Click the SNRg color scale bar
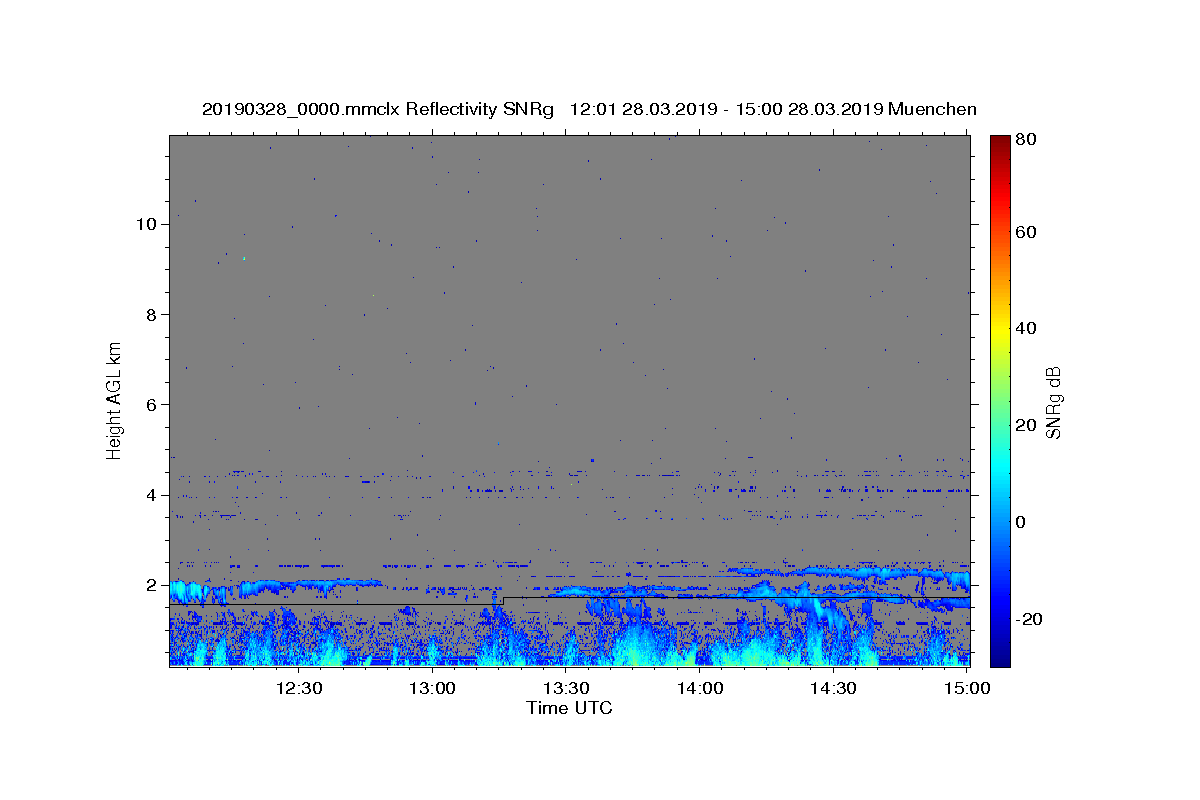The image size is (1200, 800). [1000, 401]
